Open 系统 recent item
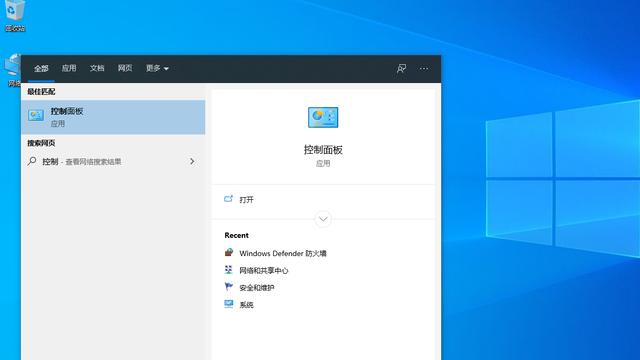The width and height of the screenshot is (640, 360). pos(247,305)
